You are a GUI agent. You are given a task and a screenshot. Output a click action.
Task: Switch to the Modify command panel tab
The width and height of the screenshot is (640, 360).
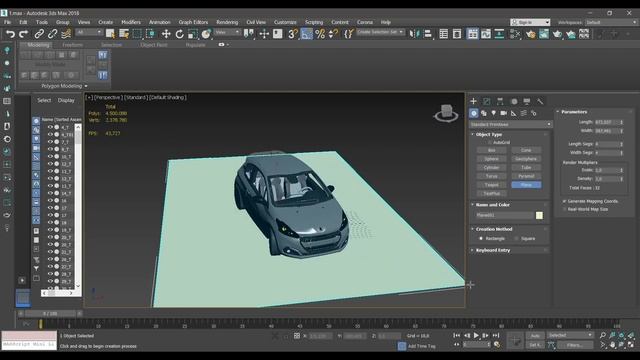tap(487, 101)
